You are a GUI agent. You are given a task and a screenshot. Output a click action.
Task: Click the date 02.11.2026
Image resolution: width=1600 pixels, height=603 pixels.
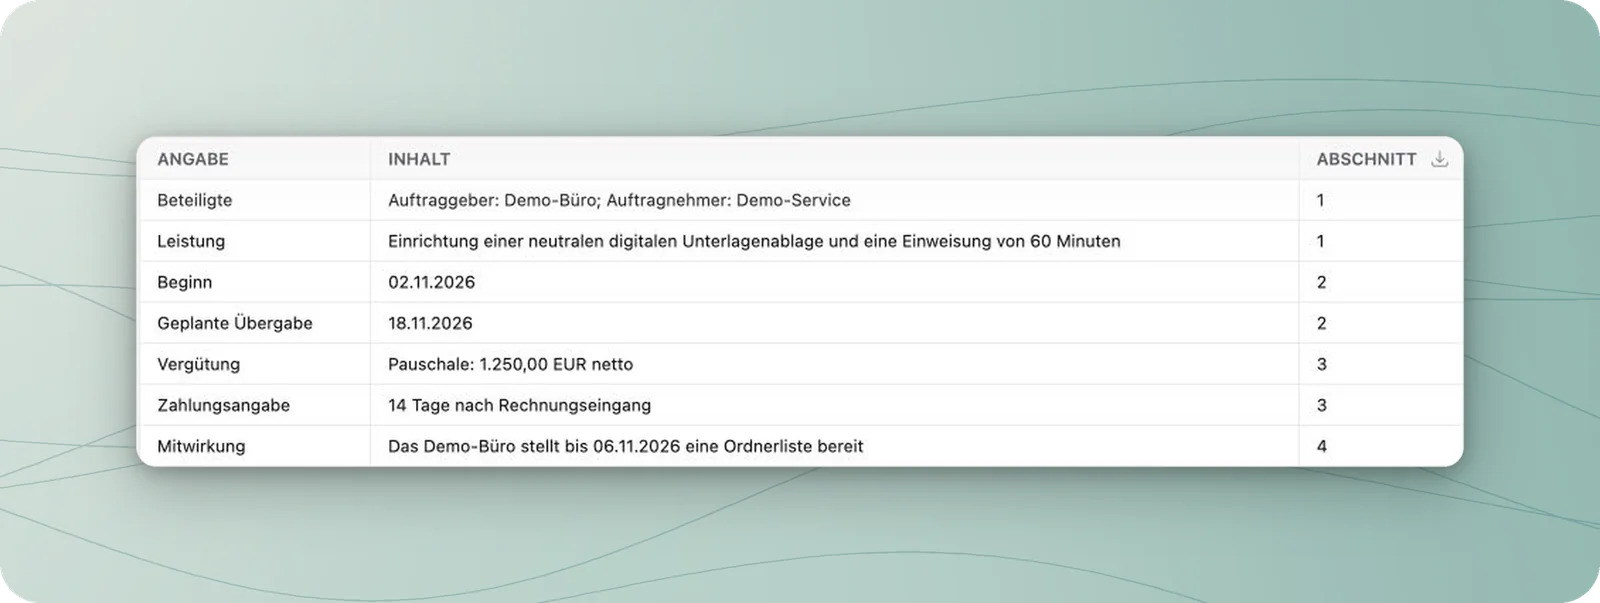(432, 282)
